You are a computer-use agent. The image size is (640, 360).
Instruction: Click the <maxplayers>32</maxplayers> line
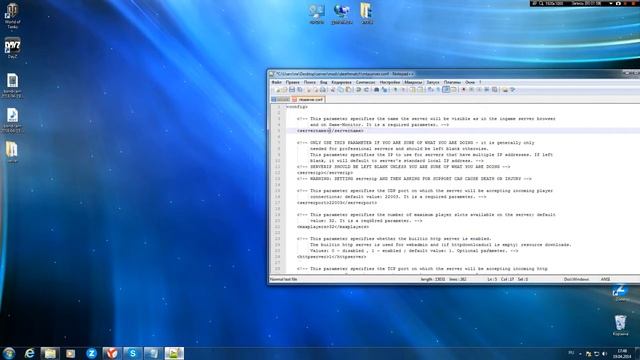tap(333, 227)
